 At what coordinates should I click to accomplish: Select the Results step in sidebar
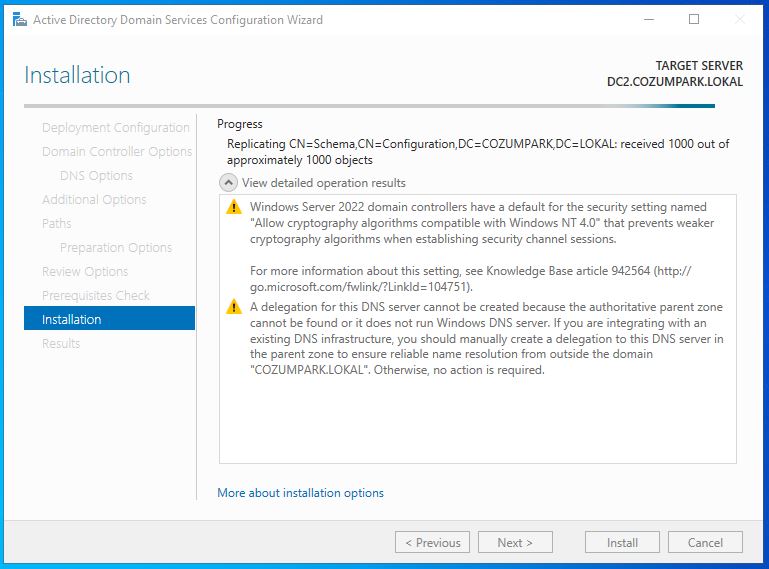click(61, 344)
